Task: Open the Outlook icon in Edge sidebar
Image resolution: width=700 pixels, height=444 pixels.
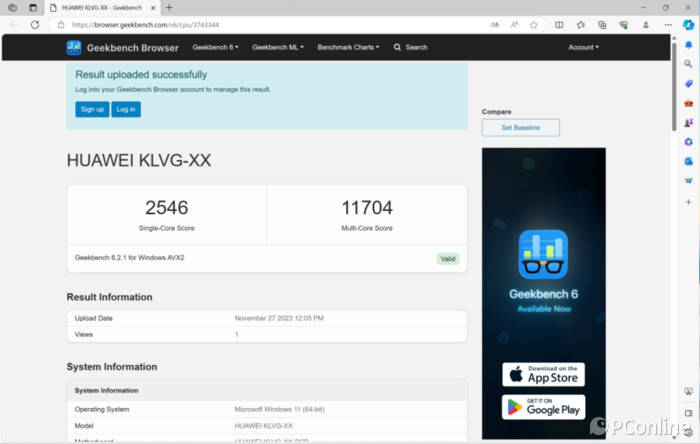Action: click(x=688, y=161)
